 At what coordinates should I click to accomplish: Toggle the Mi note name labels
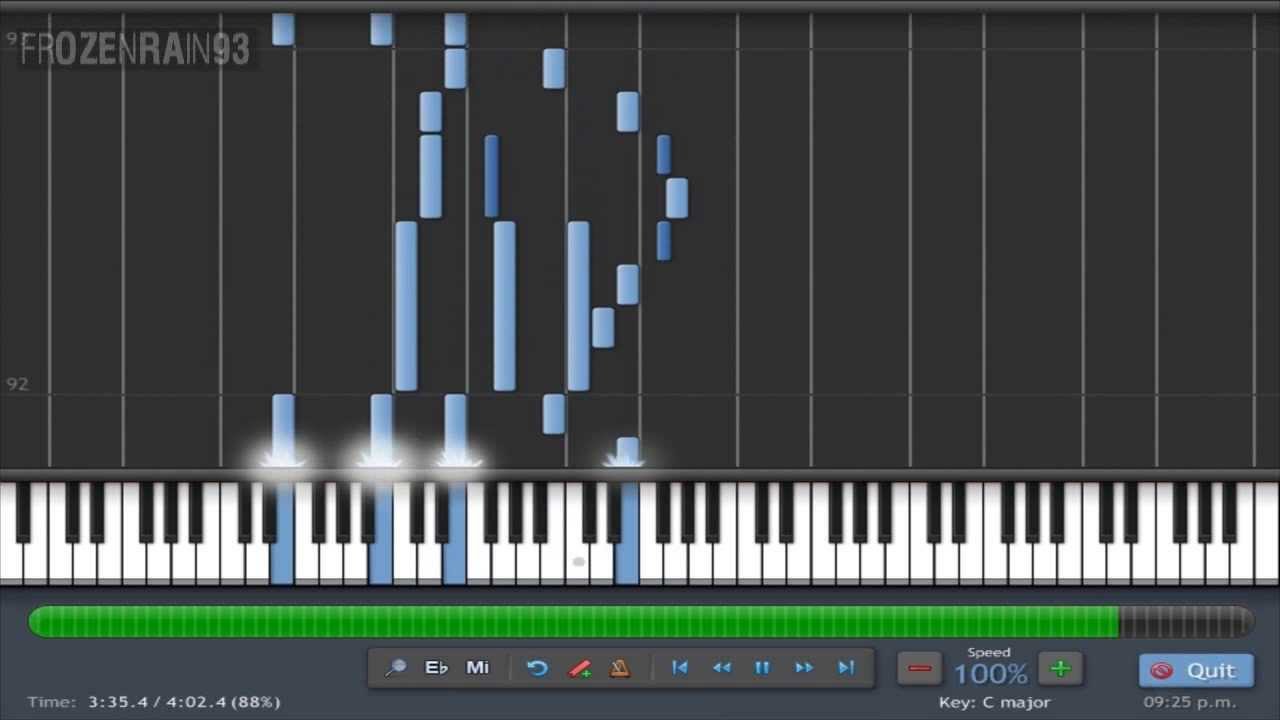coord(478,667)
